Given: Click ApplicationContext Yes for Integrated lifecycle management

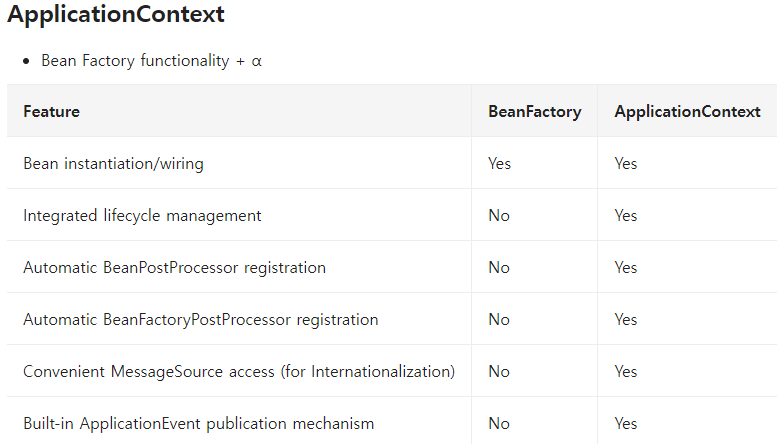Looking at the screenshot, I should pos(626,216).
